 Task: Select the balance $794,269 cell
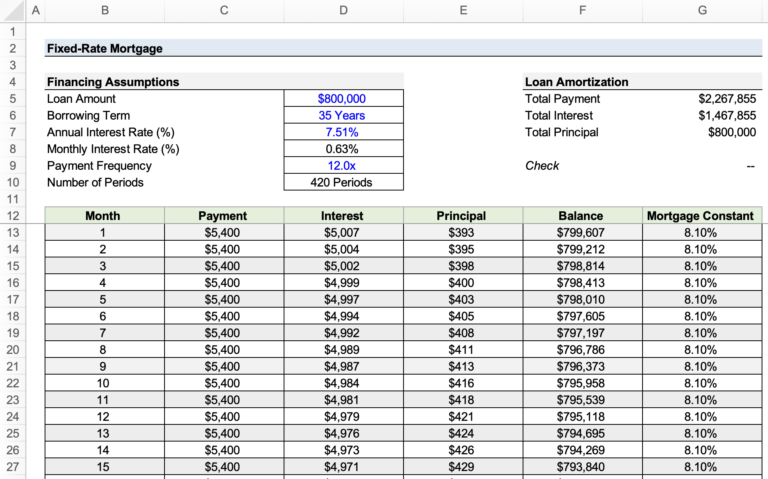point(582,450)
